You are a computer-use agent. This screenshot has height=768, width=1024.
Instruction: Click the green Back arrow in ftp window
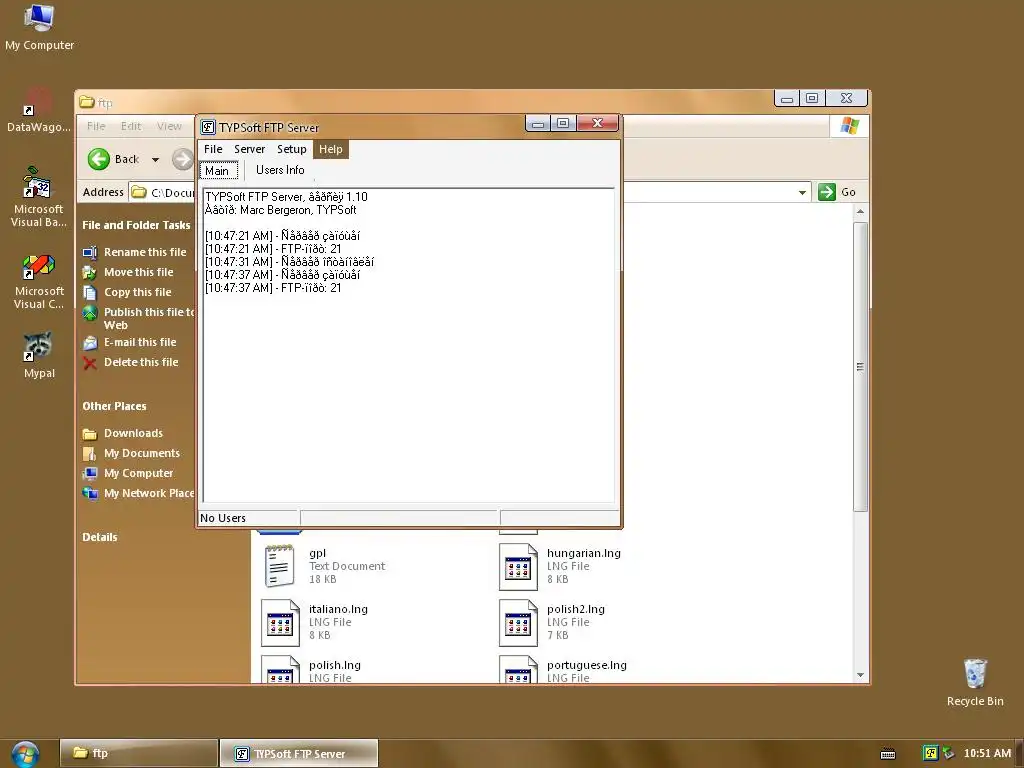99,159
